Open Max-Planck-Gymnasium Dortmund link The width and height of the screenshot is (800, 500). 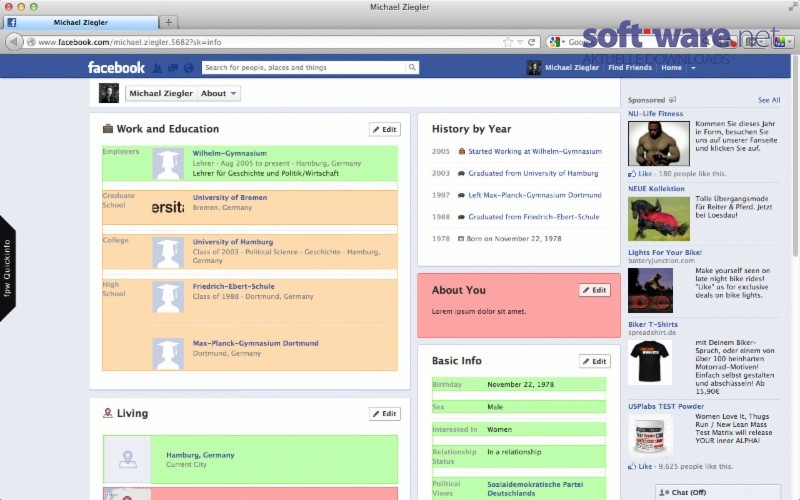coord(255,343)
